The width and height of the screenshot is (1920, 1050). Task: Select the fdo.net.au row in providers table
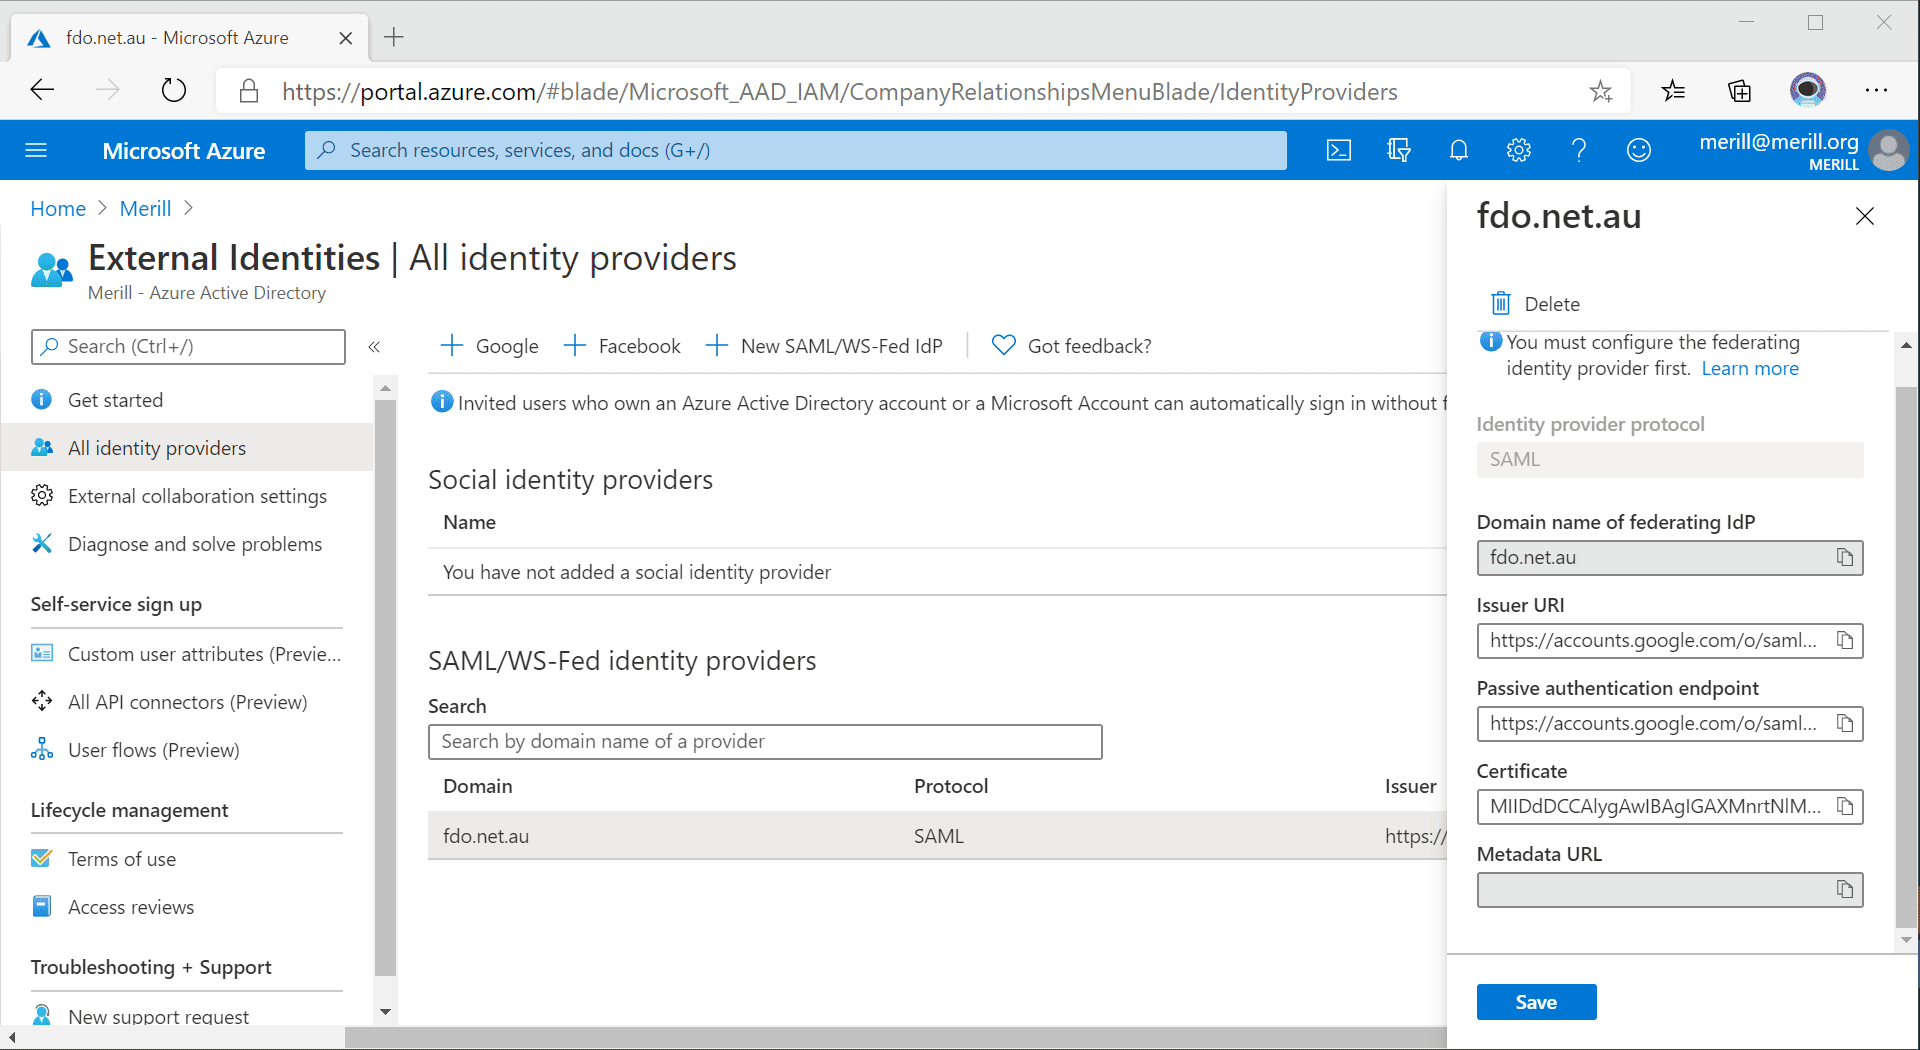click(937, 836)
